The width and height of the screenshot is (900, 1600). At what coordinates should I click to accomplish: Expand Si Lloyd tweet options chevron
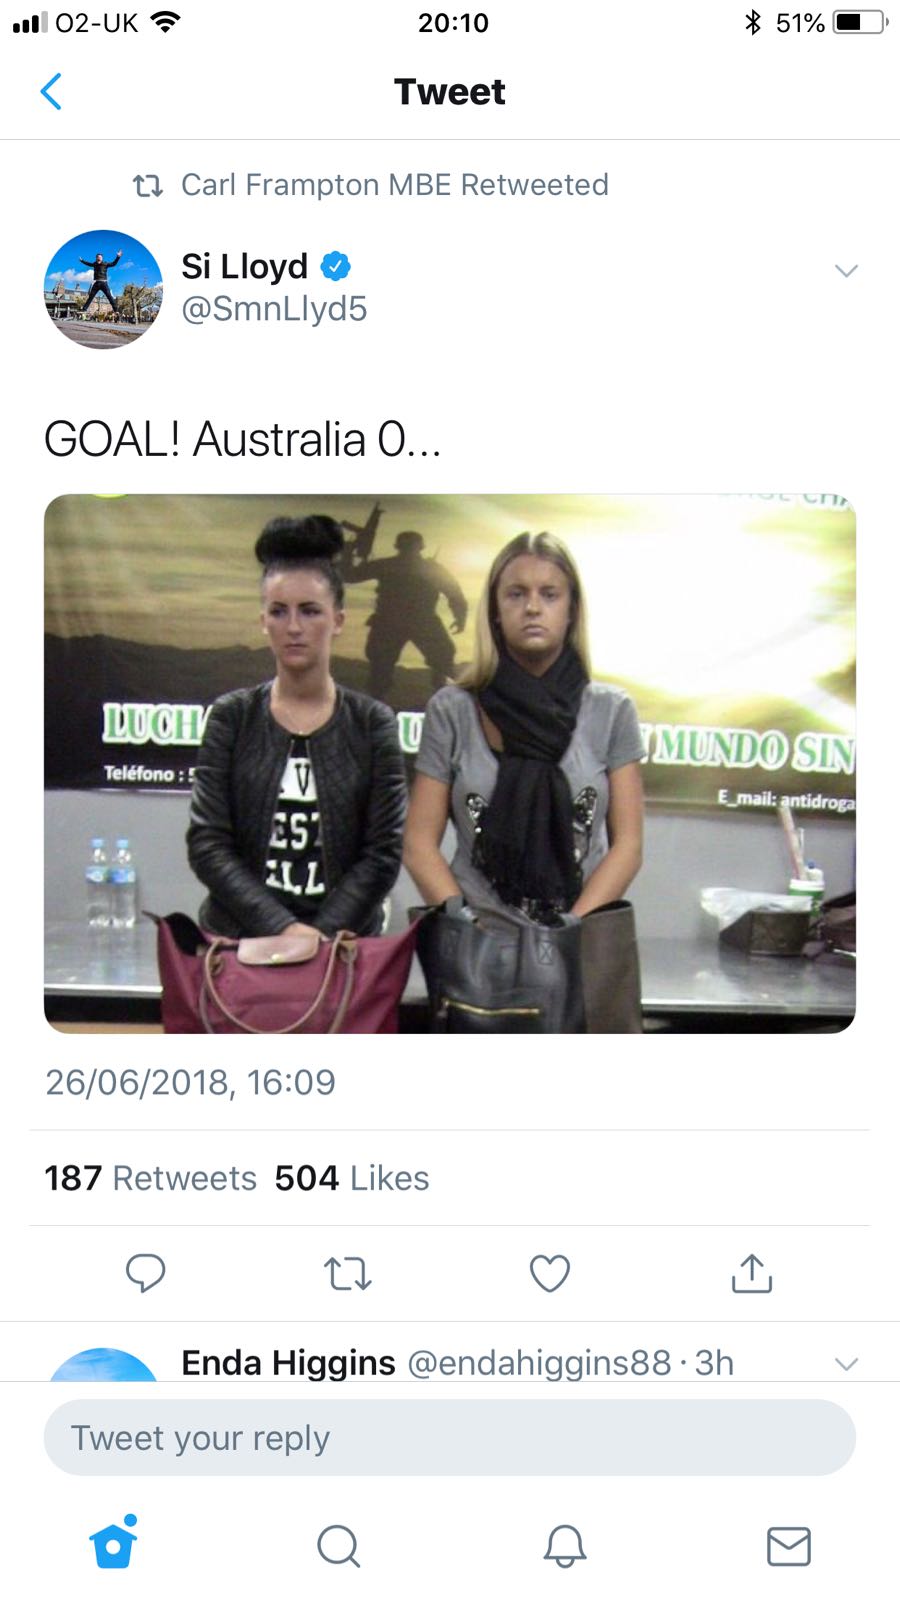point(846,271)
